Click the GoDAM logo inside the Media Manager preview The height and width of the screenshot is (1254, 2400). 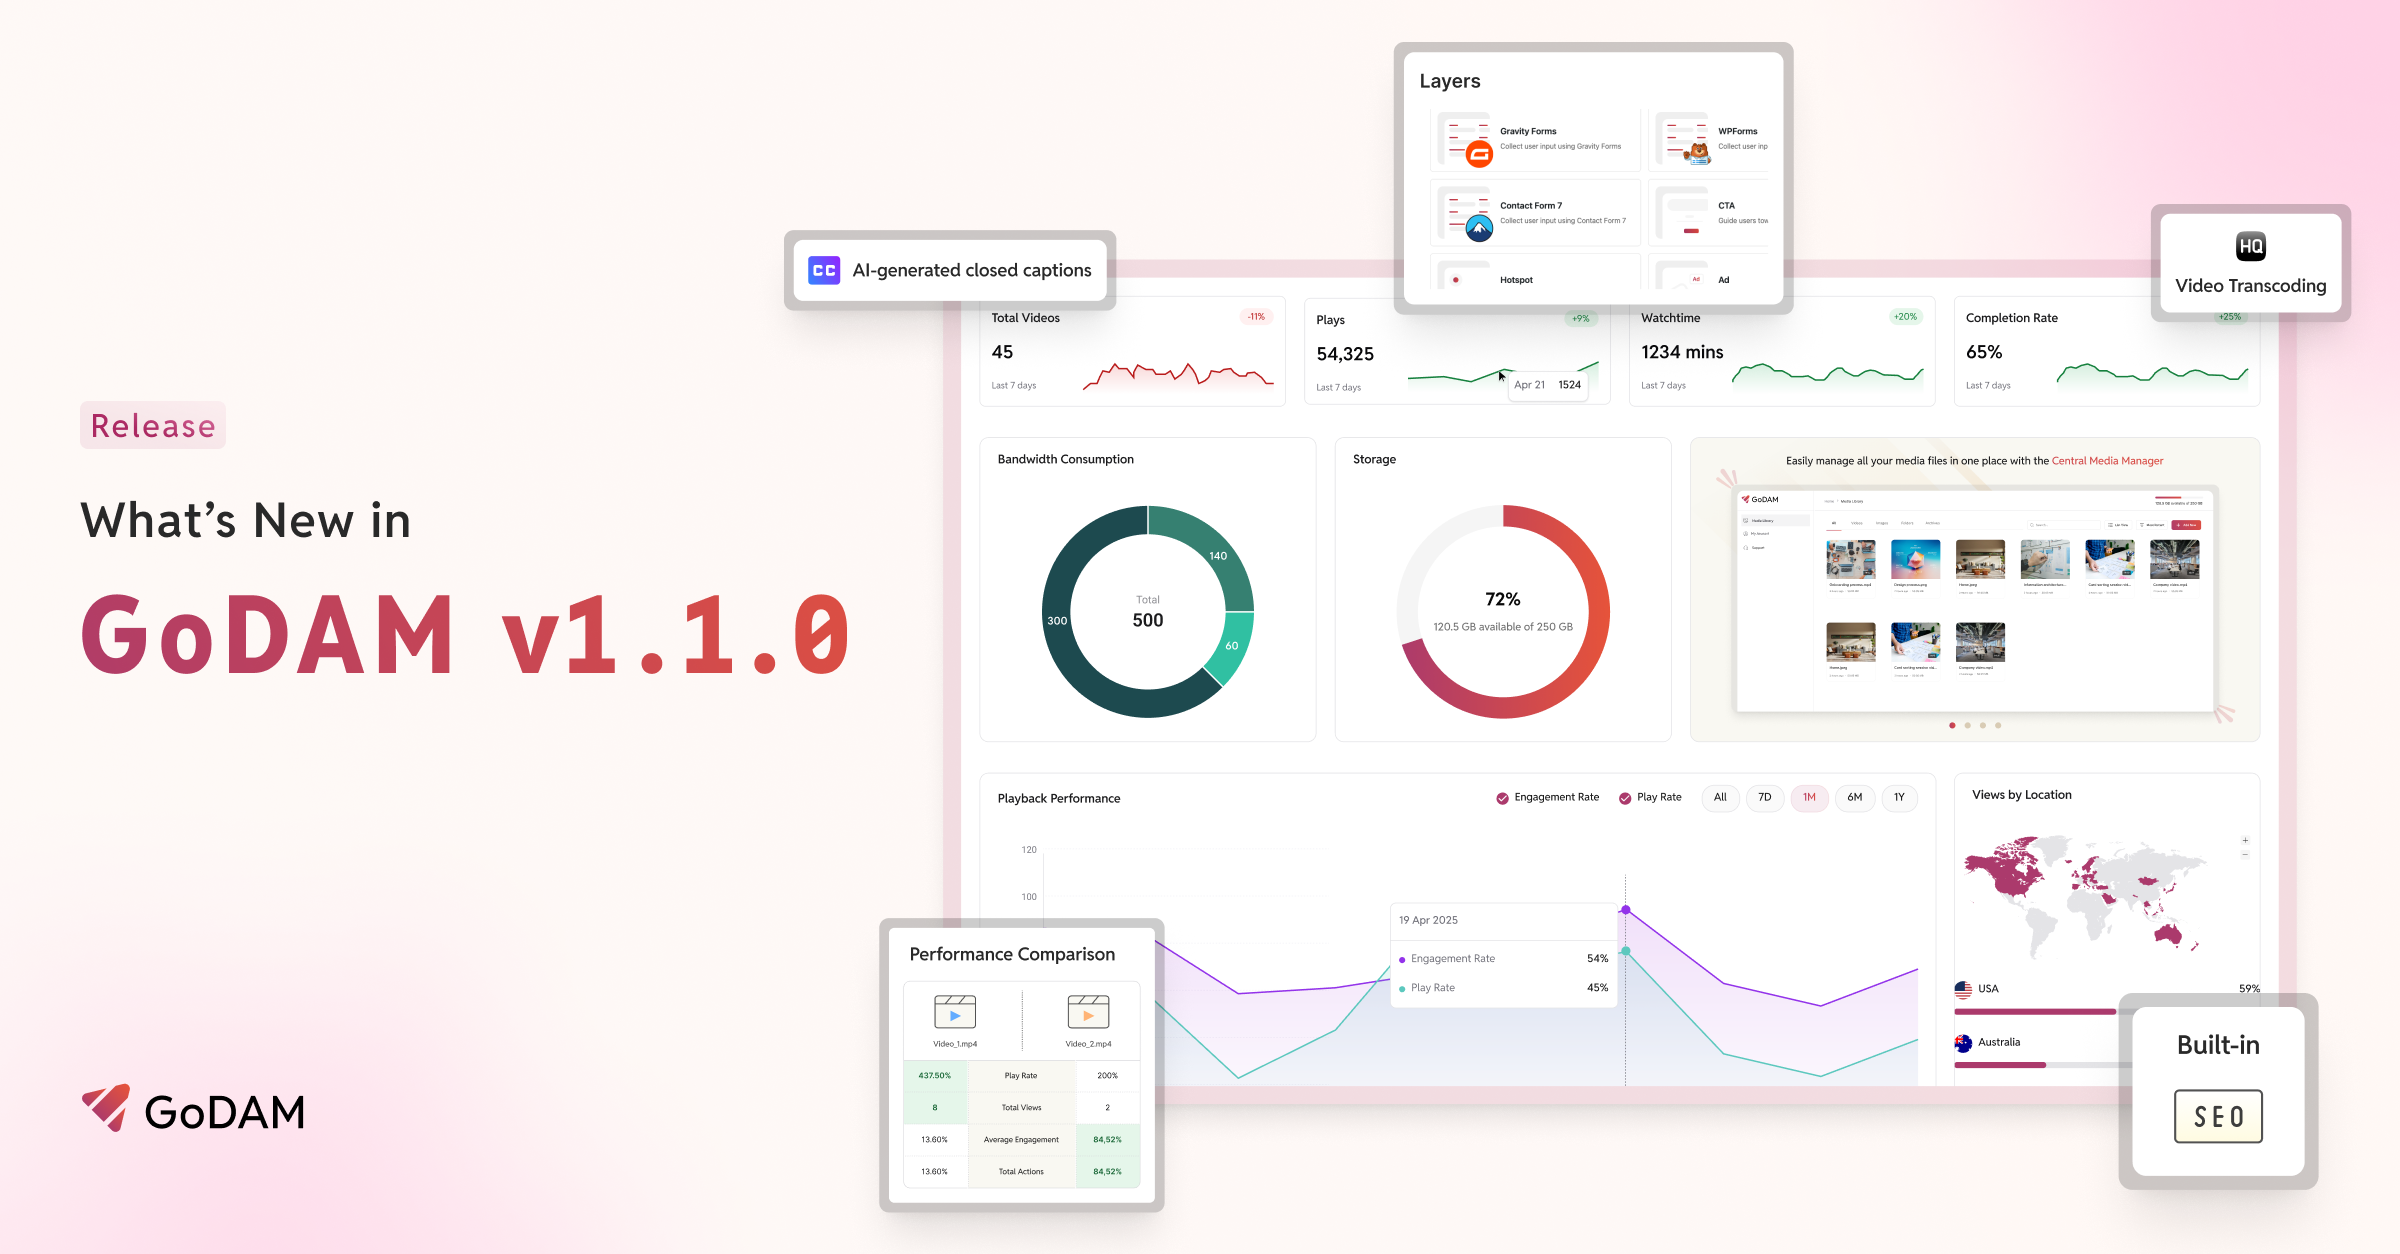[x=1760, y=499]
